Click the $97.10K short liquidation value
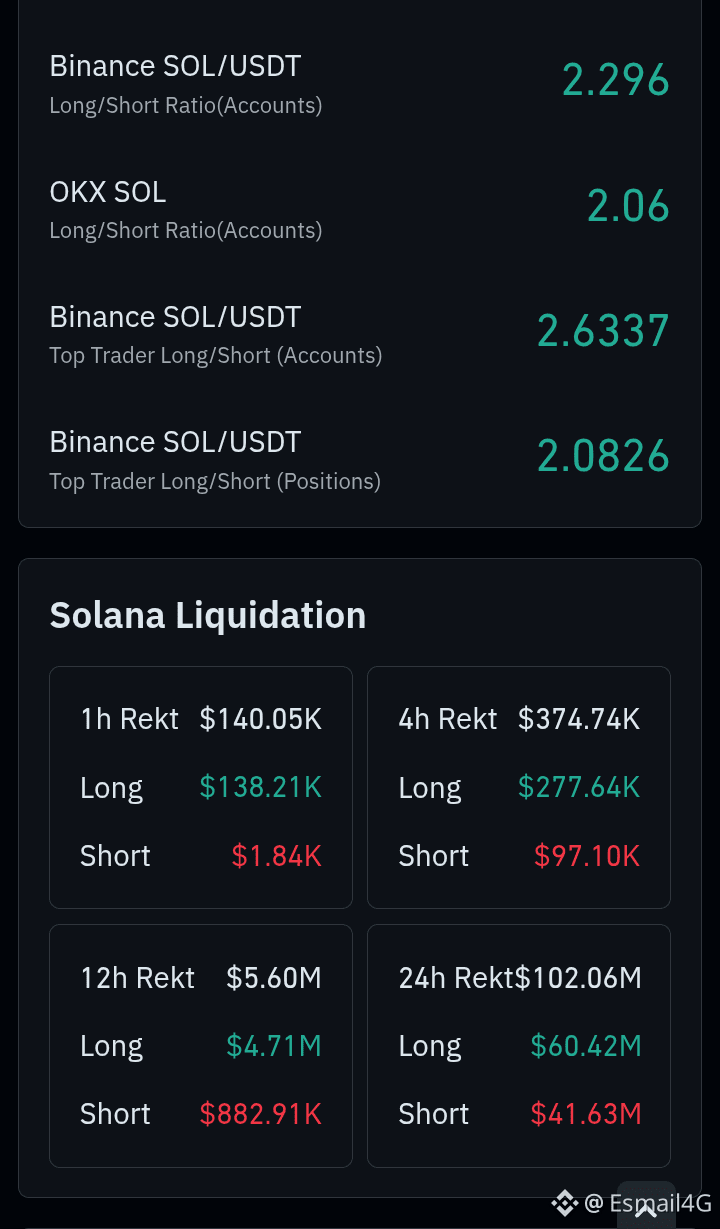The height and width of the screenshot is (1229, 720). pyautogui.click(x=587, y=855)
